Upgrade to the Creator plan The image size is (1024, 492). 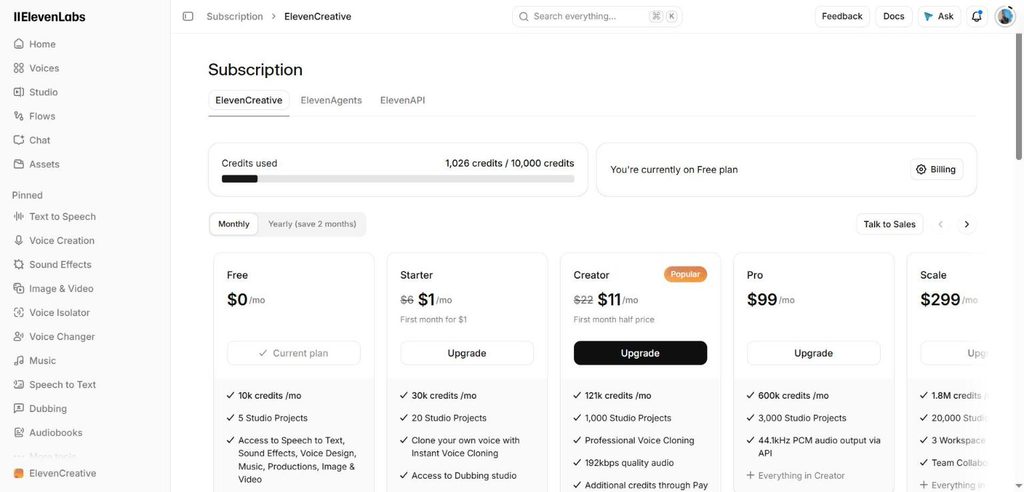[640, 353]
